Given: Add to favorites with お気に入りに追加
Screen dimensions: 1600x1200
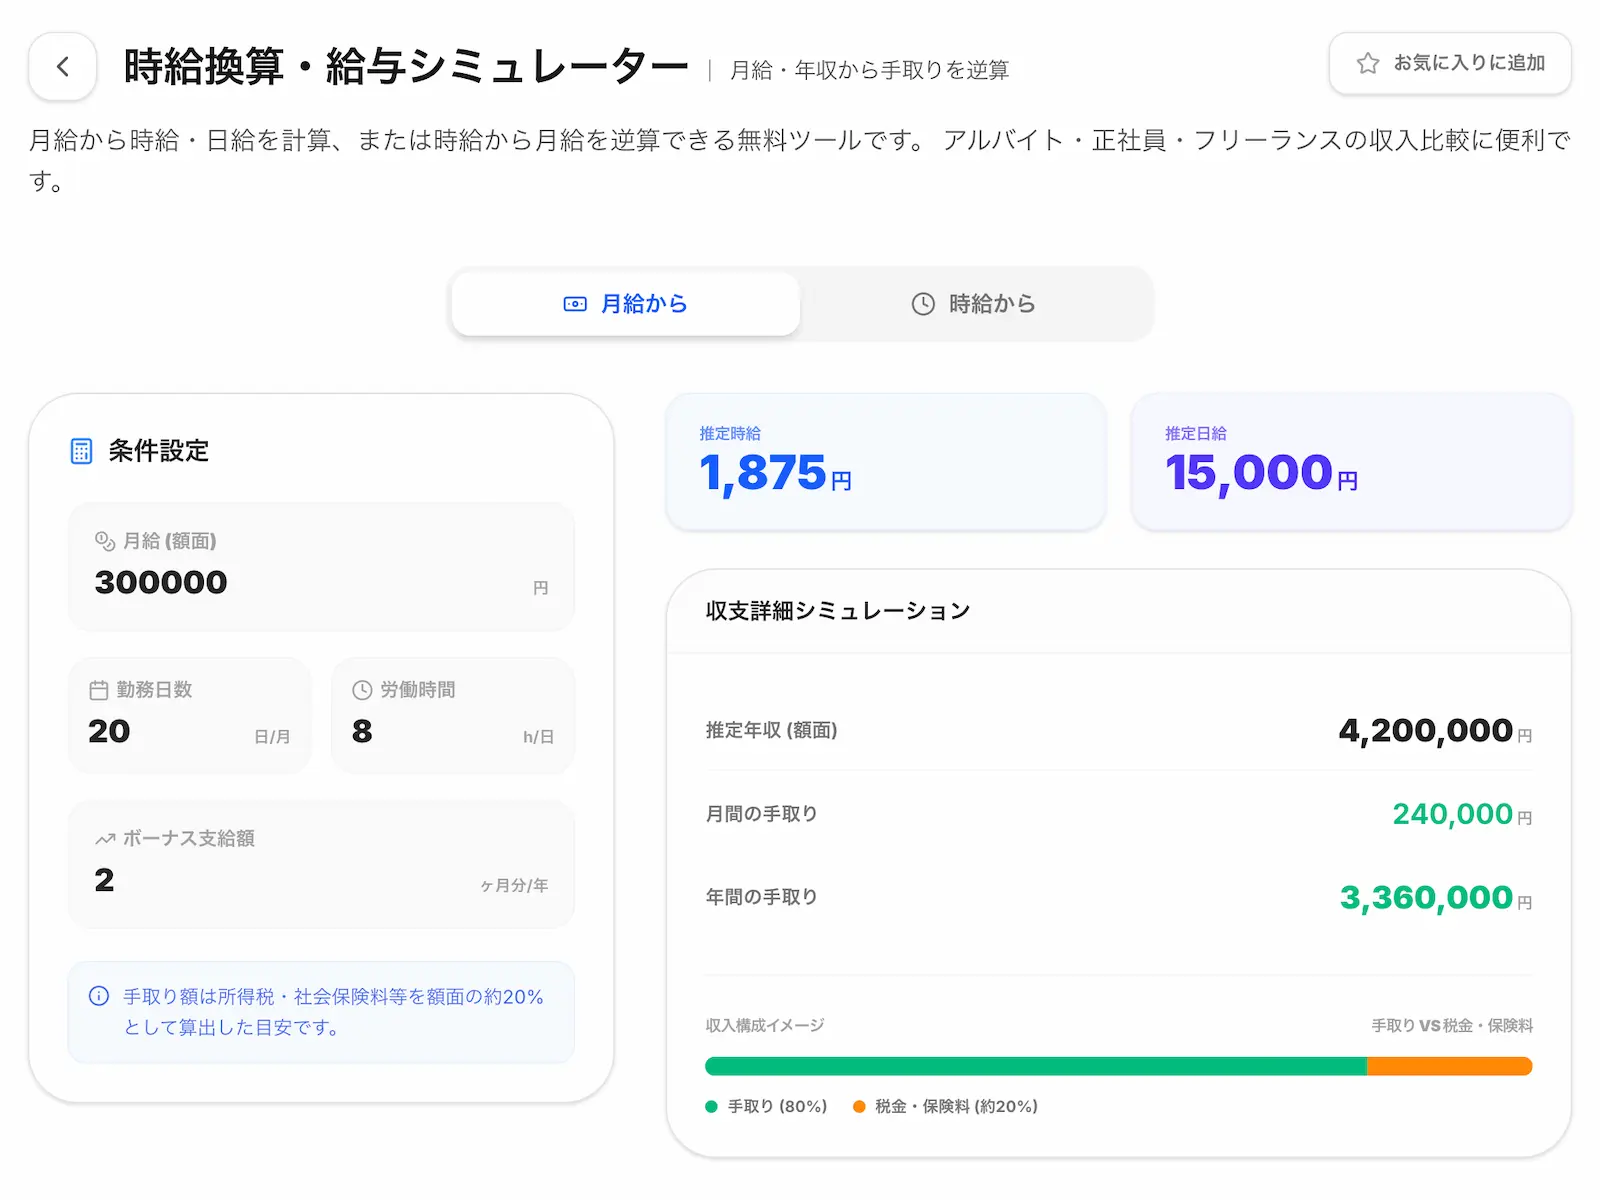Looking at the screenshot, I should tap(1450, 63).
